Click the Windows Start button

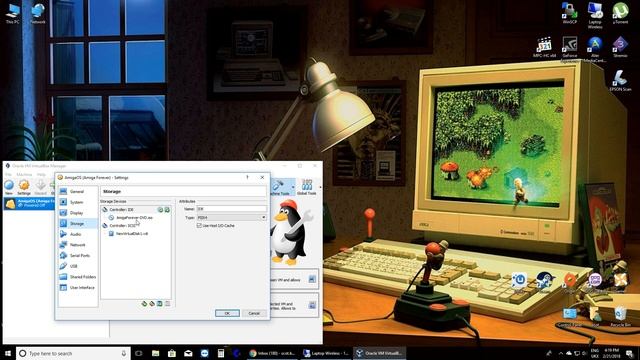point(7,353)
